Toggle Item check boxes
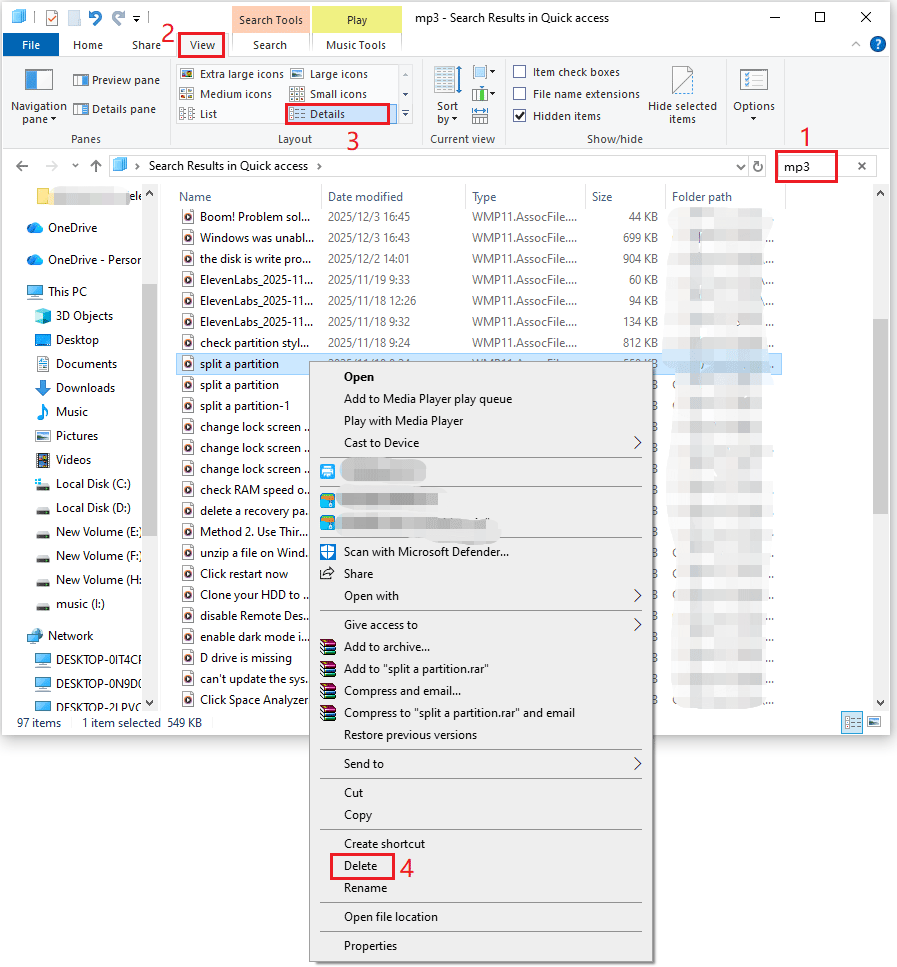The image size is (897, 967). point(567,72)
